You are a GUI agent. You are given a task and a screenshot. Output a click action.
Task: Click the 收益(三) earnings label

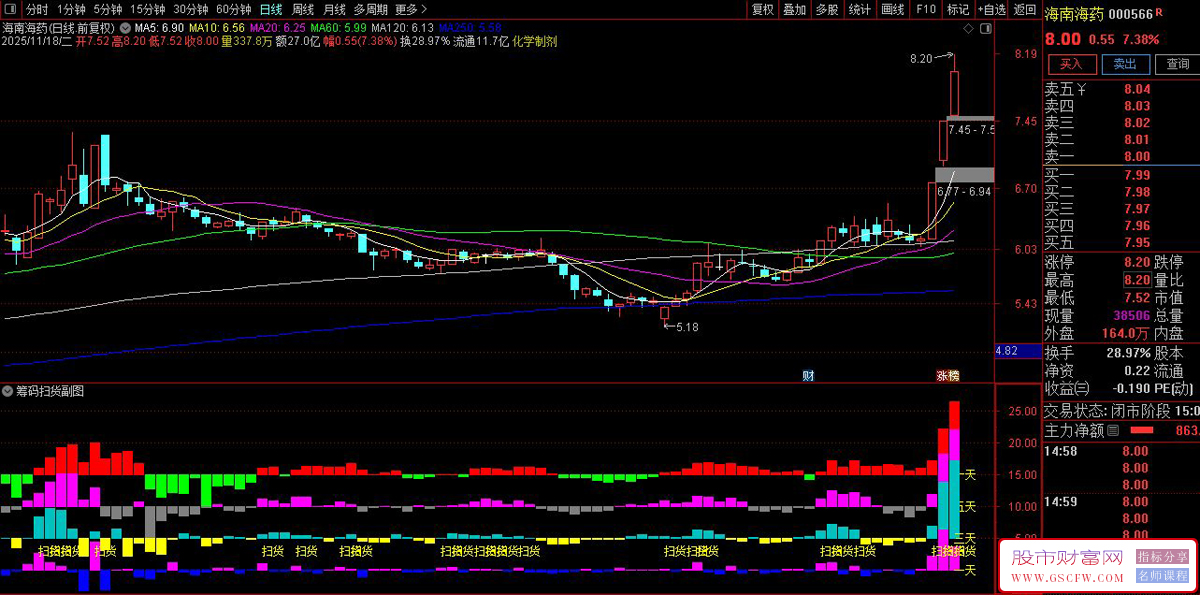(x=1067, y=388)
